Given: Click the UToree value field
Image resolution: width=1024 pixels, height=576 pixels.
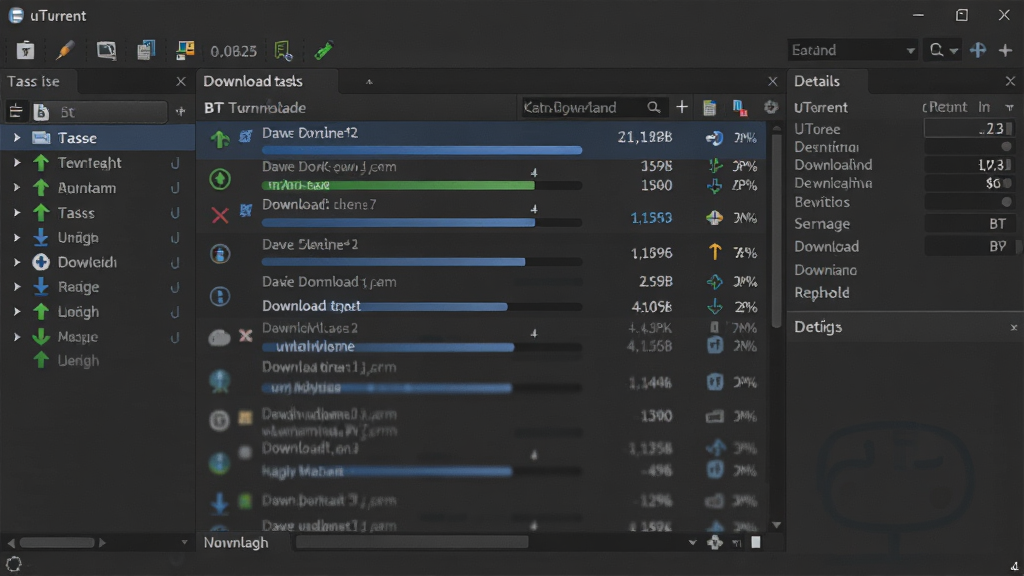Looking at the screenshot, I should [x=969, y=129].
